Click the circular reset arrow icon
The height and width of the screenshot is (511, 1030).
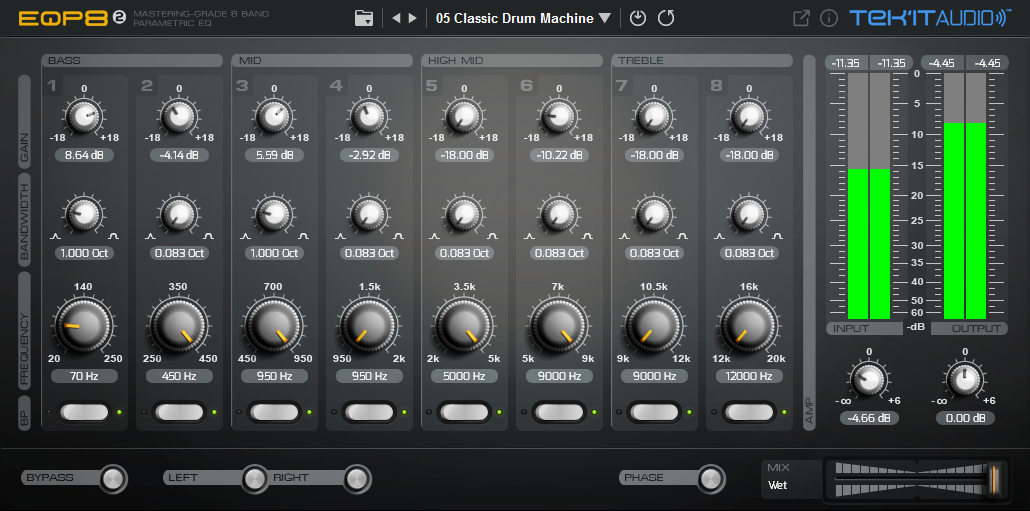pyautogui.click(x=666, y=18)
